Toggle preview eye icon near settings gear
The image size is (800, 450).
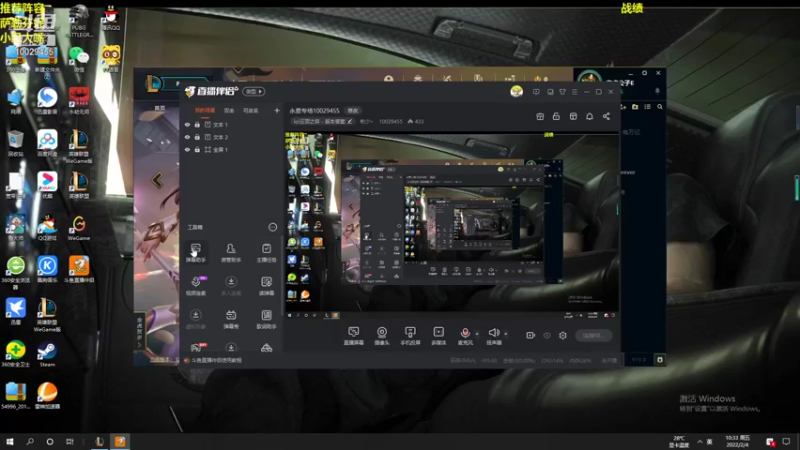coord(547,335)
